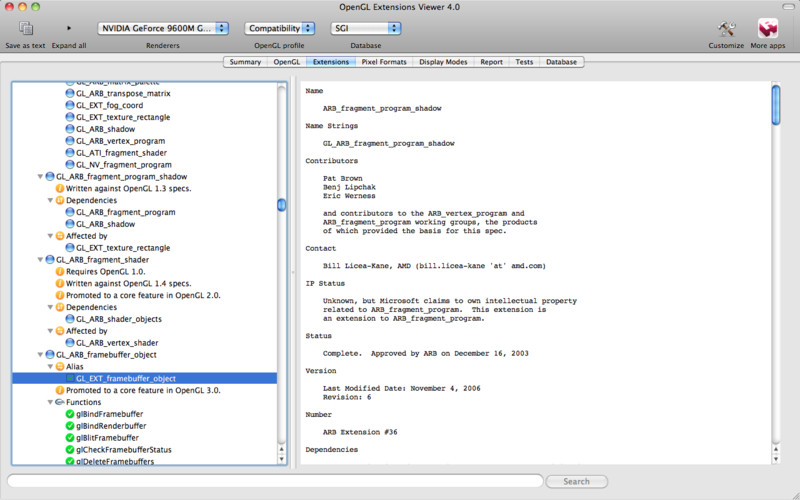Open the SGI database dropdown
Viewport: 800px width, 500px height.
coord(366,28)
